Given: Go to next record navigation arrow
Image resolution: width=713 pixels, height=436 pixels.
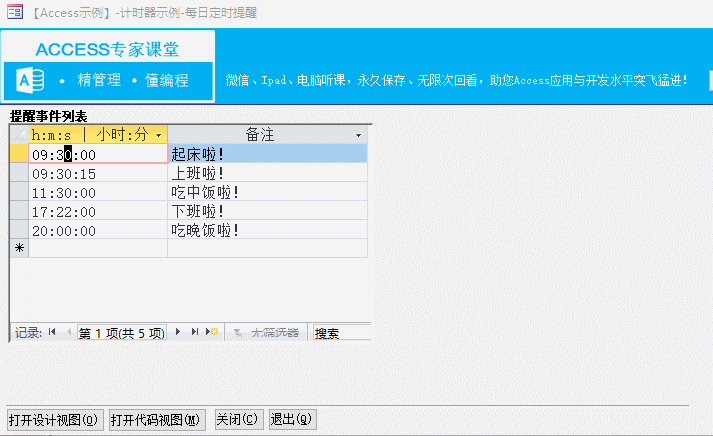Looking at the screenshot, I should [178, 332].
